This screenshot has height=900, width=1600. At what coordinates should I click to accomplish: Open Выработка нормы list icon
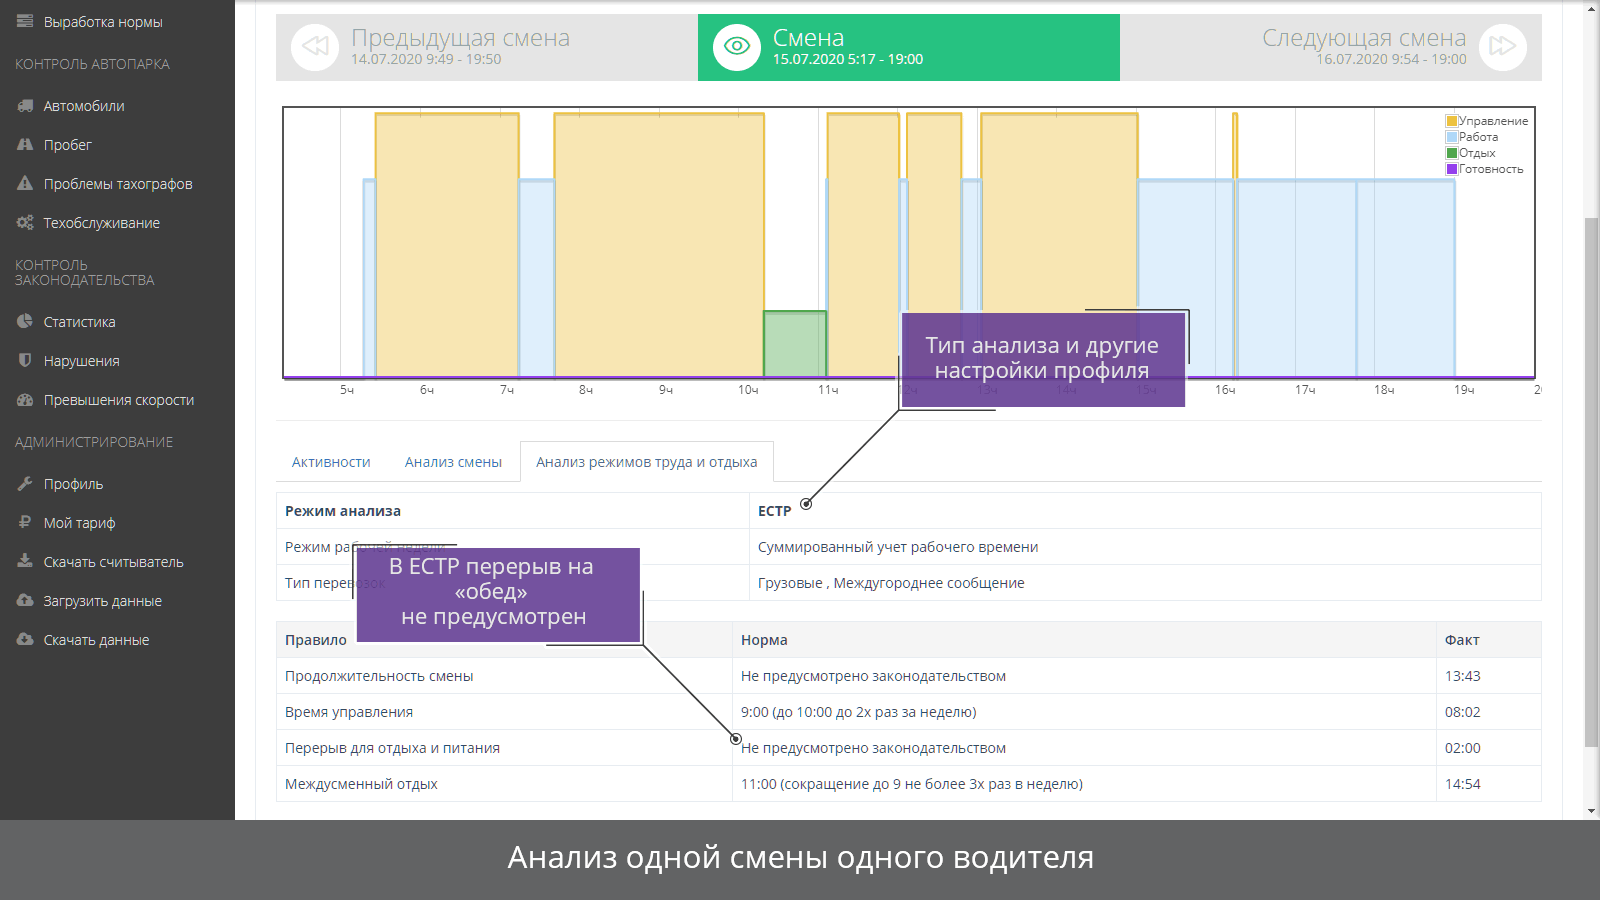(x=25, y=21)
